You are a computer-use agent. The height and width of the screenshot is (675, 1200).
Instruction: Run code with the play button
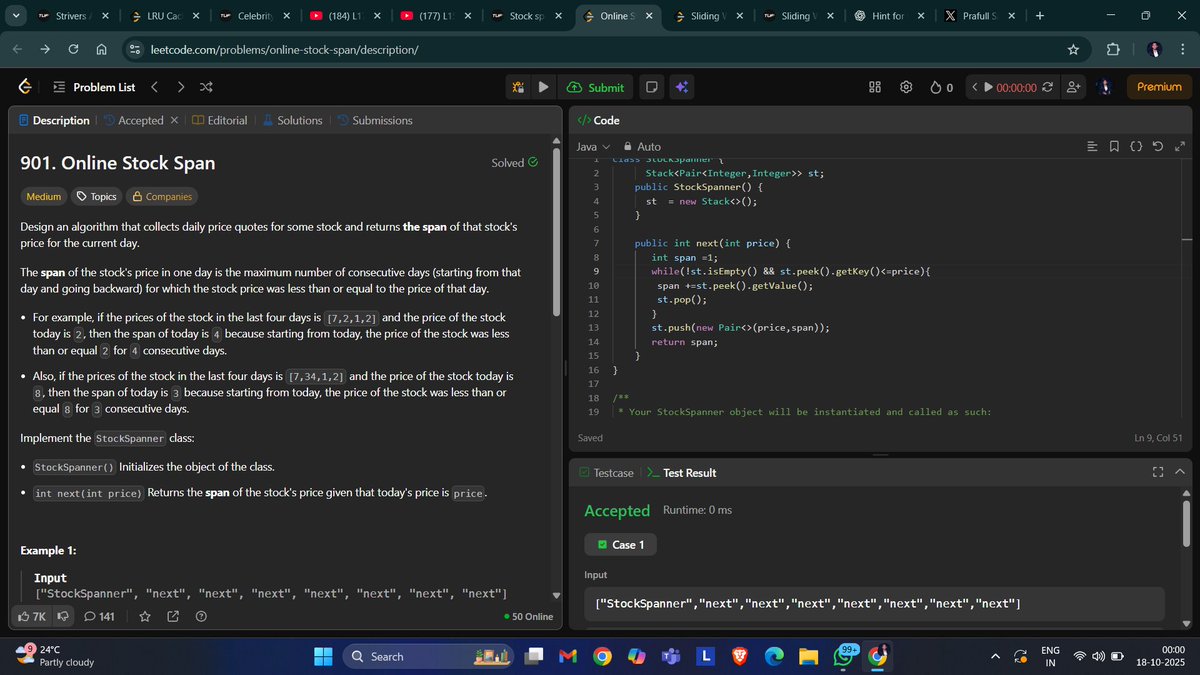[543, 87]
